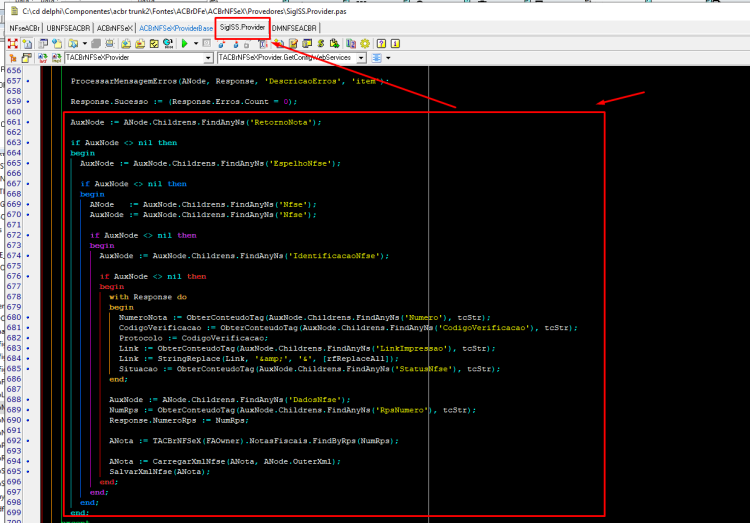
Task: Click the yellow gear settings icon
Action: (x=365, y=44)
